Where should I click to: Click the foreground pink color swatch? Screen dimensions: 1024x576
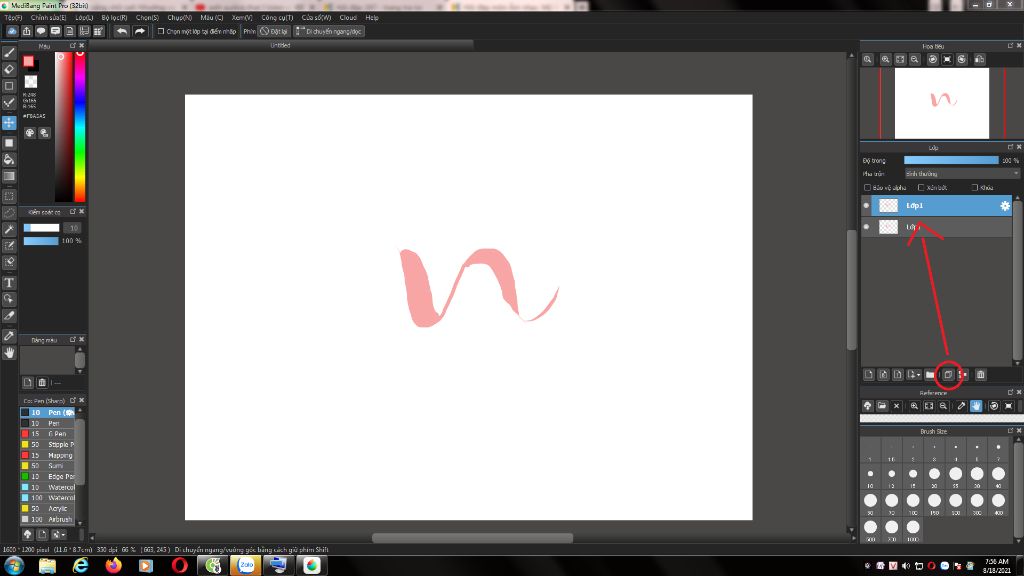[28, 61]
